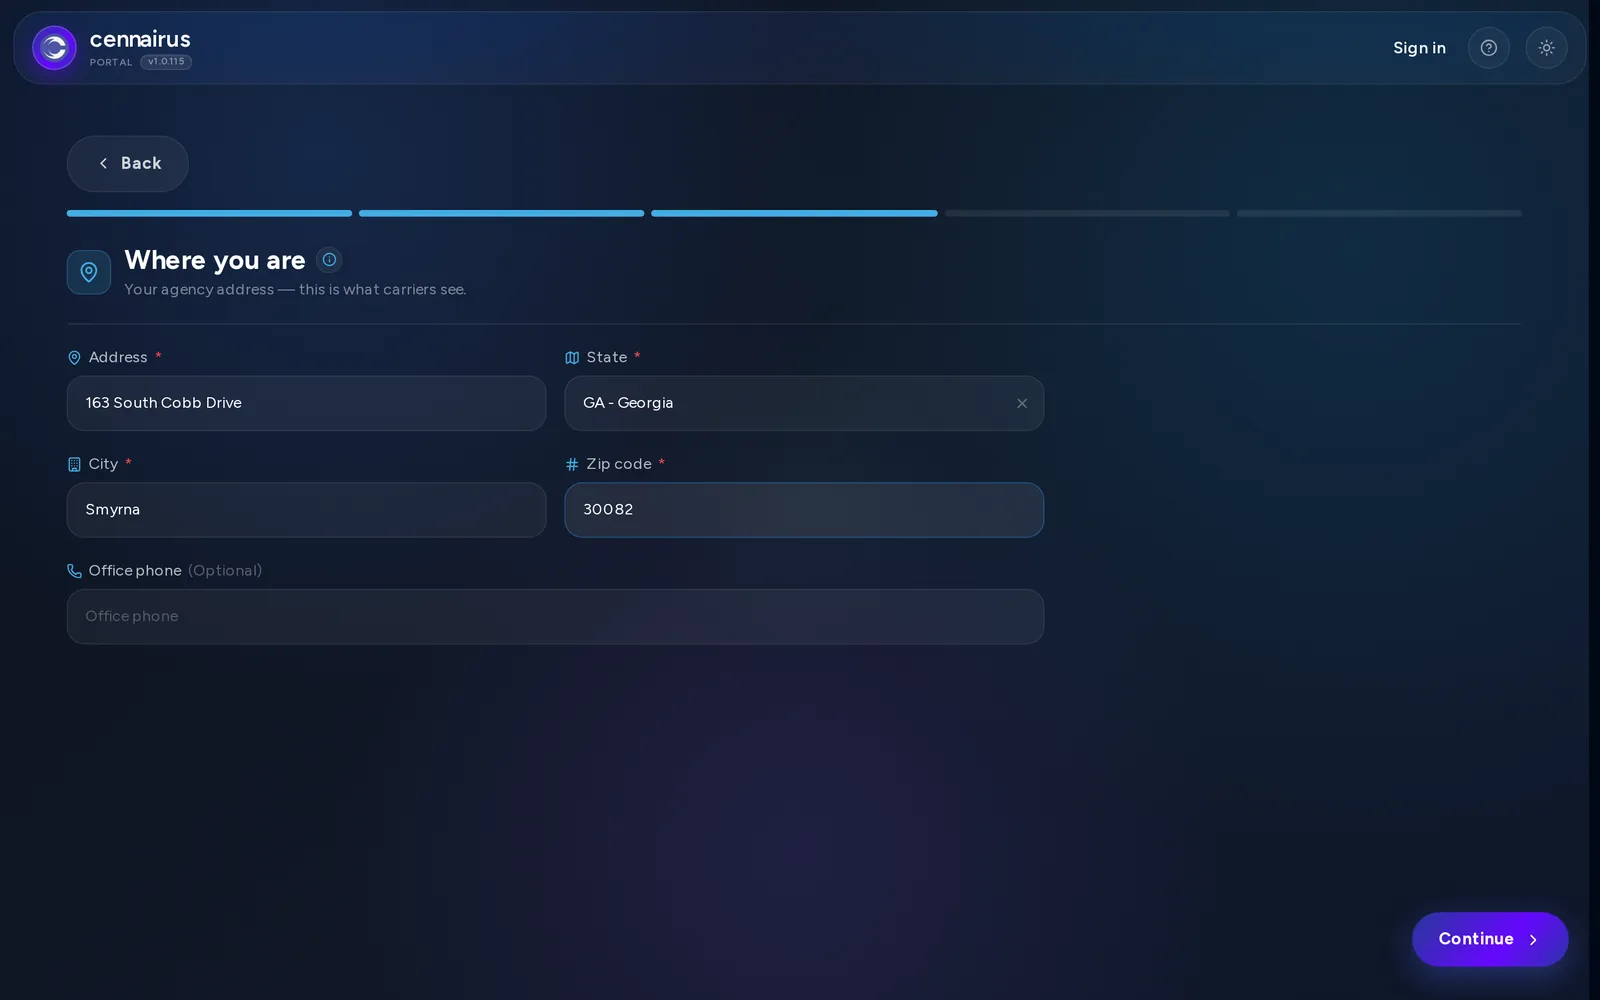Go Back to the previous step
Screen dimensions: 1600x1000
point(127,164)
